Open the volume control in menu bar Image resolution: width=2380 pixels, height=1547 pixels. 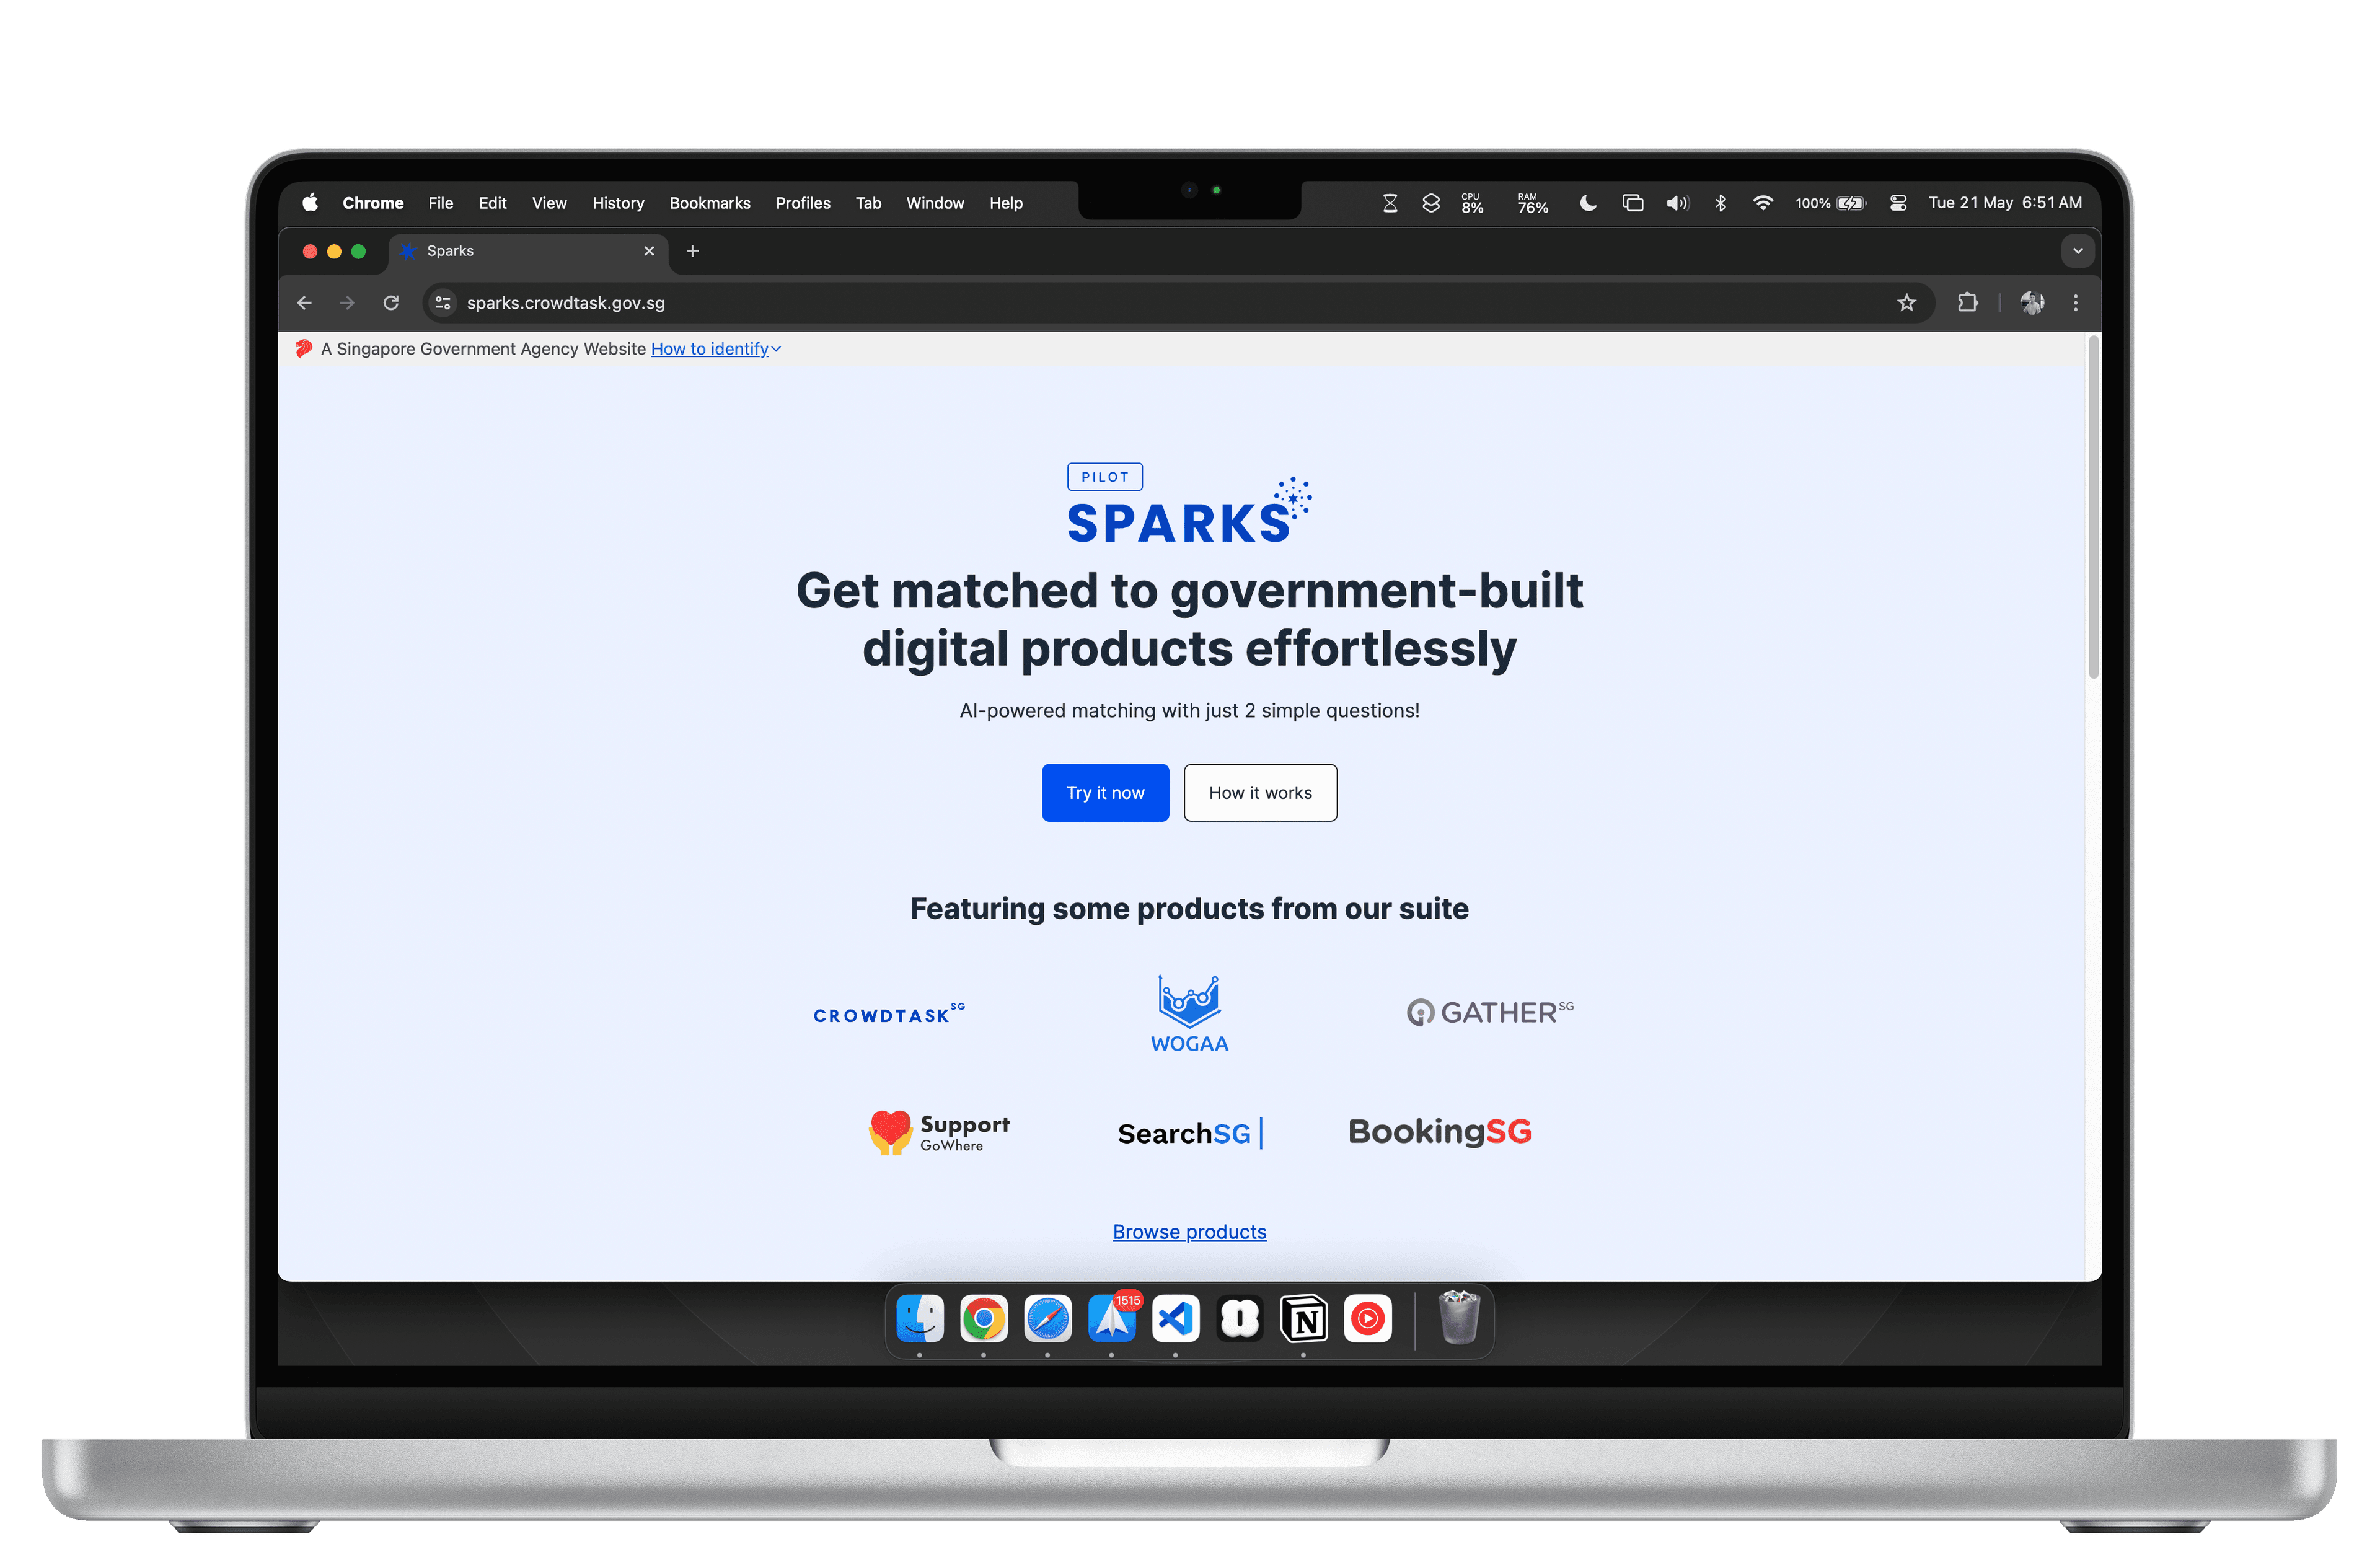pos(1677,203)
